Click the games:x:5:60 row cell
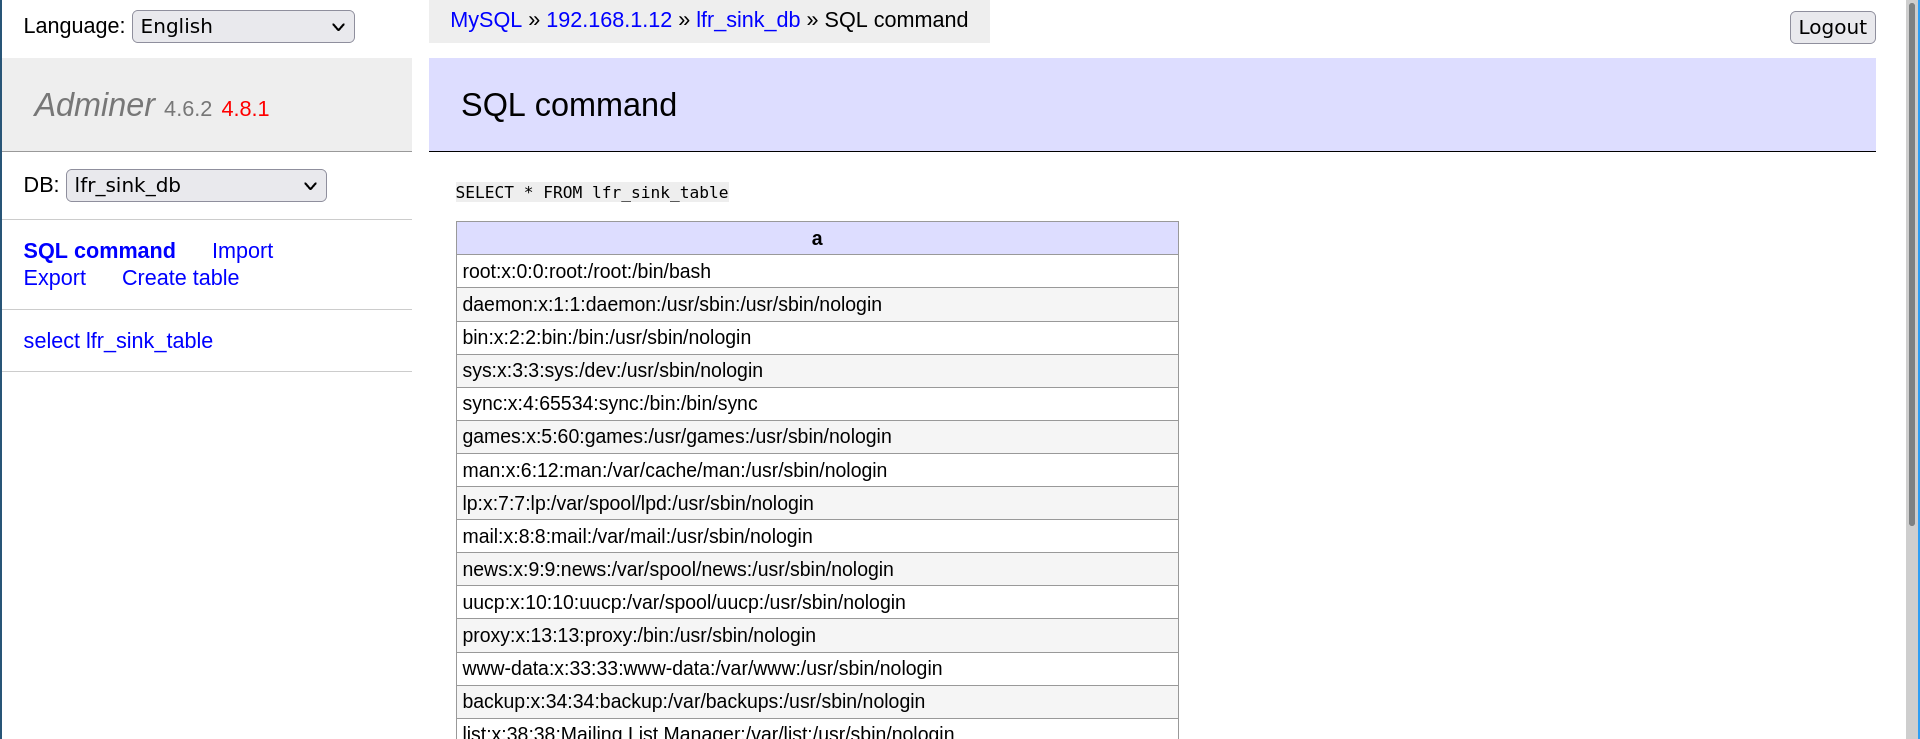The image size is (1920, 739). point(817,436)
